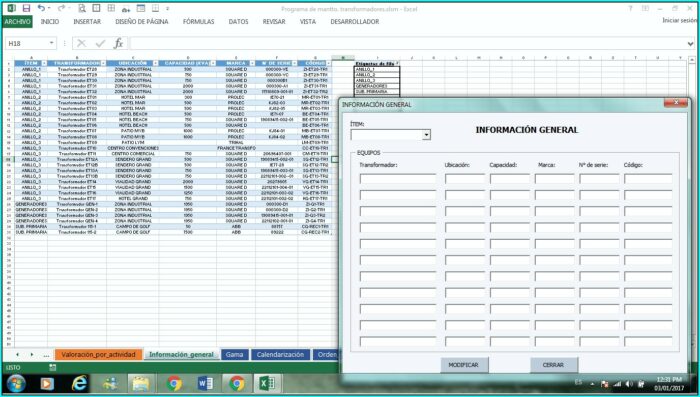Switch to the Excel taskbar icon
The height and width of the screenshot is (397, 700).
[267, 384]
